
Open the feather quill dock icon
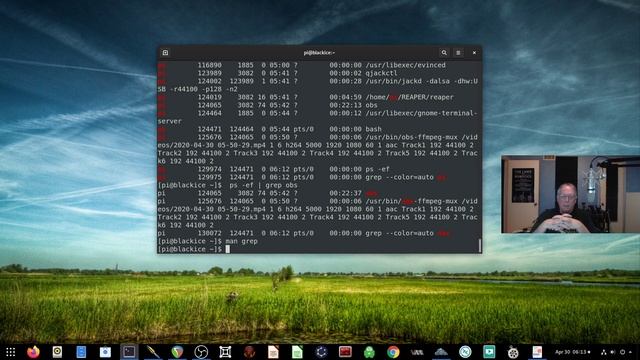(153, 352)
